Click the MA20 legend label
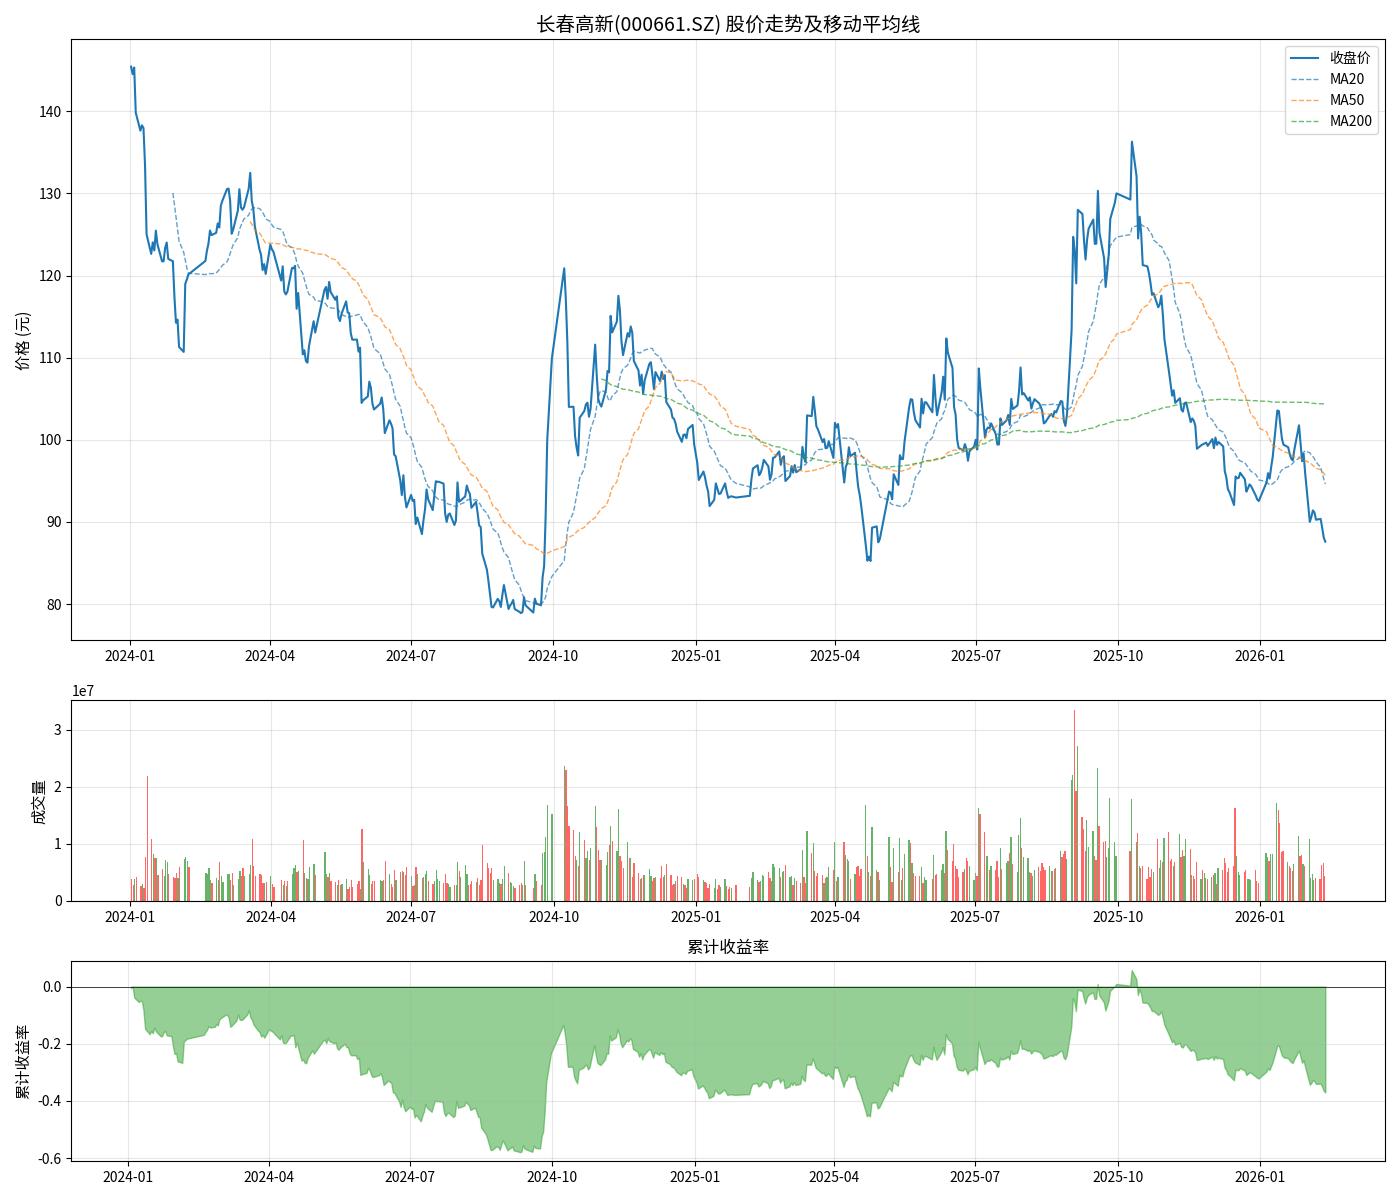This screenshot has width=1400, height=1200. pos(1346,79)
